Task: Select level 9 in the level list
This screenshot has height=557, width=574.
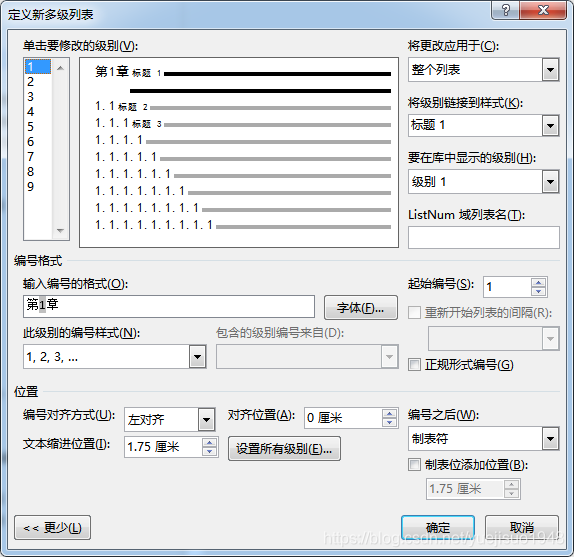Action: 38,187
